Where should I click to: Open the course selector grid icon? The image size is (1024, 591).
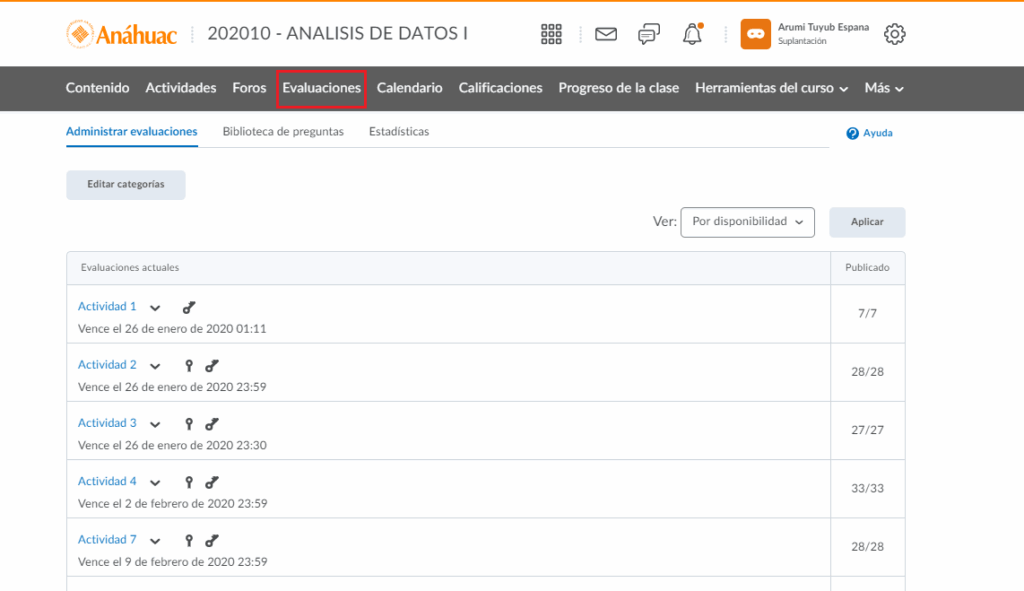pyautogui.click(x=551, y=34)
